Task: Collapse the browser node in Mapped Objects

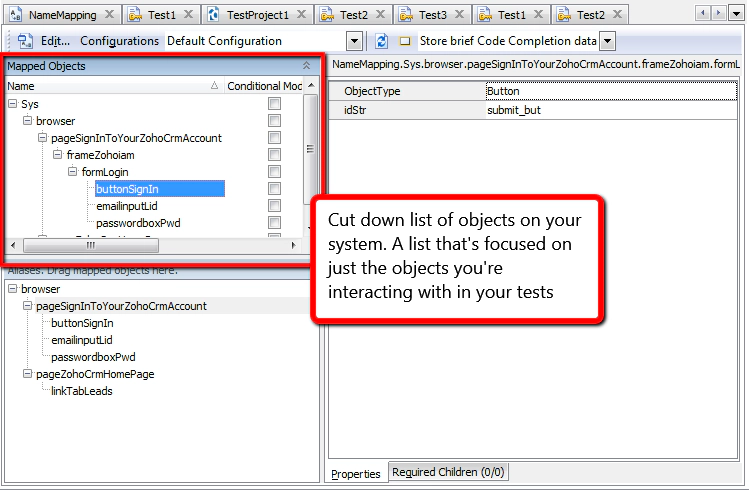Action: 28,120
